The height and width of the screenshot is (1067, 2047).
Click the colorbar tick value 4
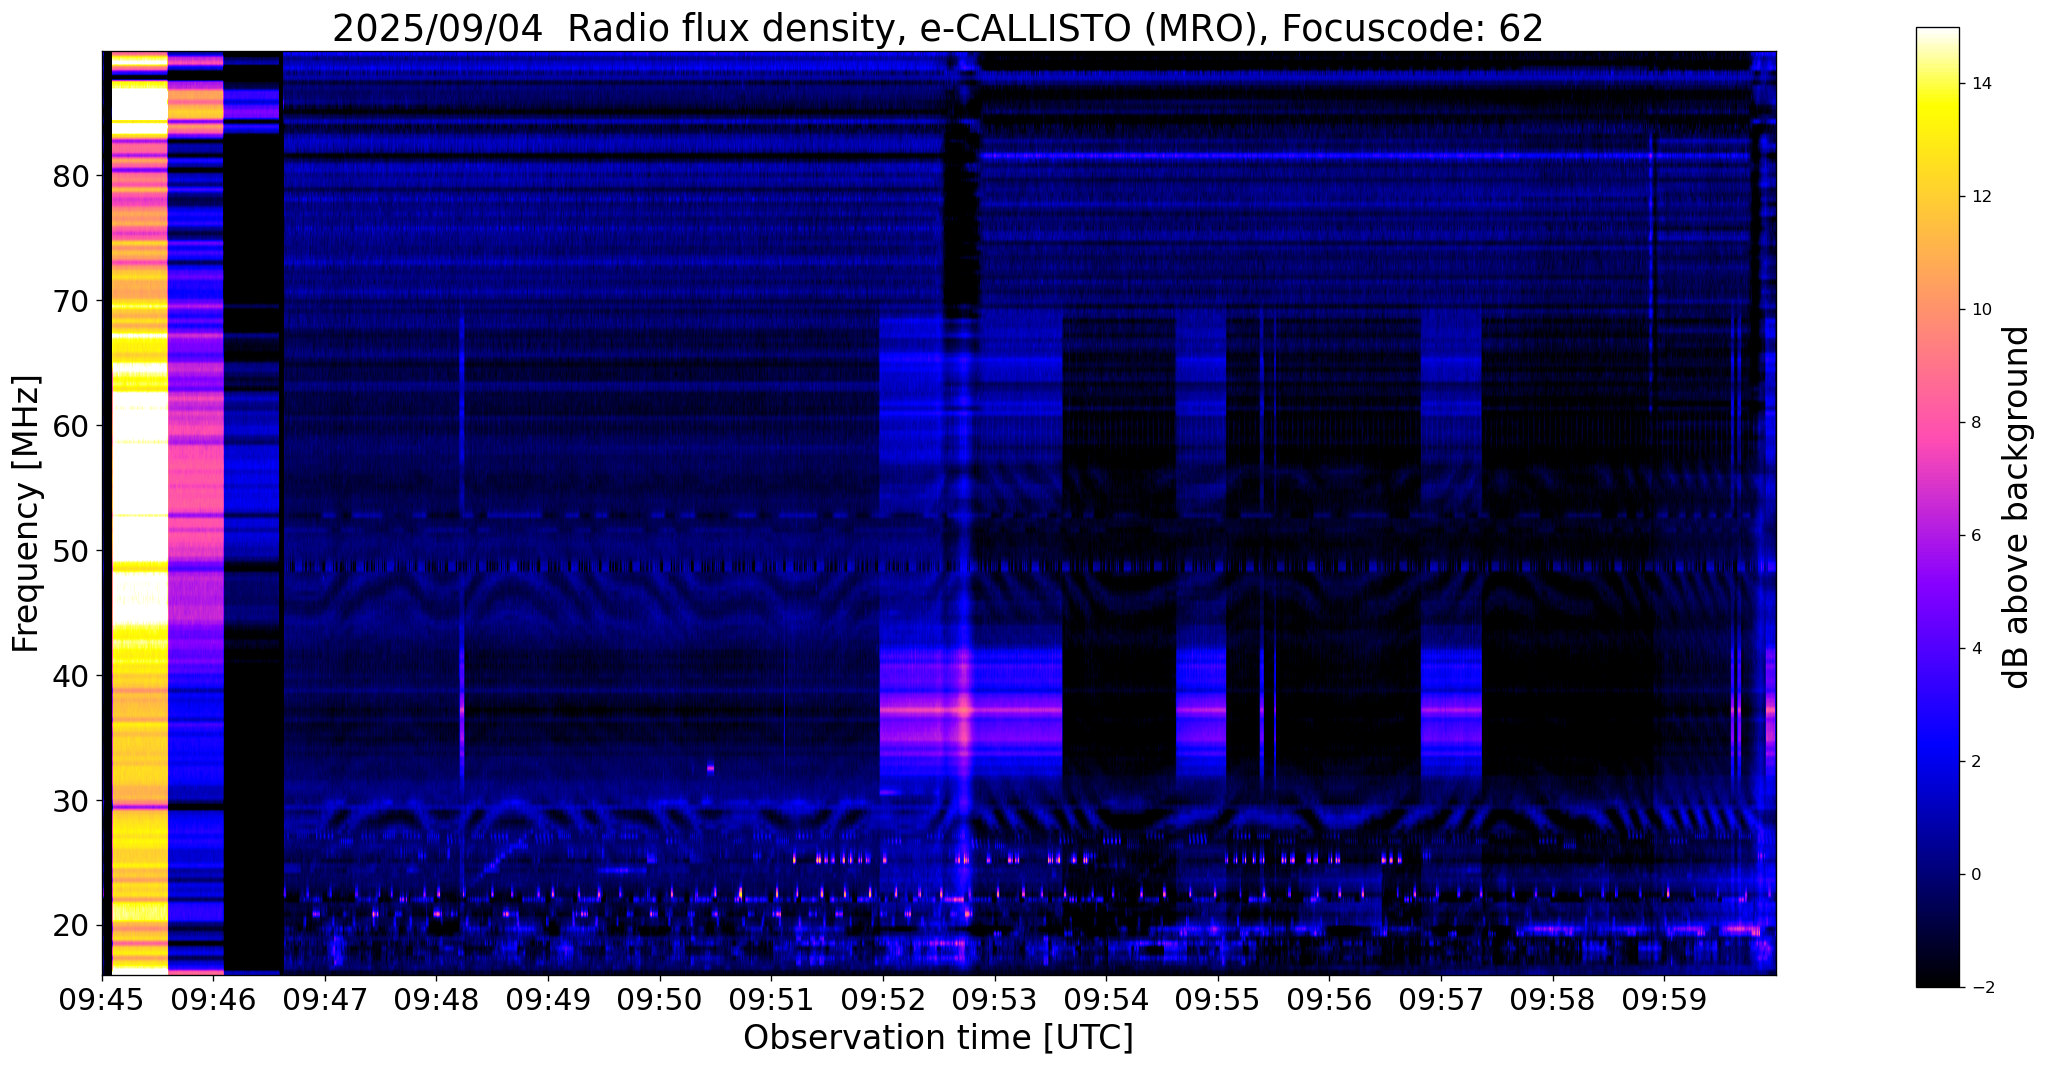(1976, 649)
